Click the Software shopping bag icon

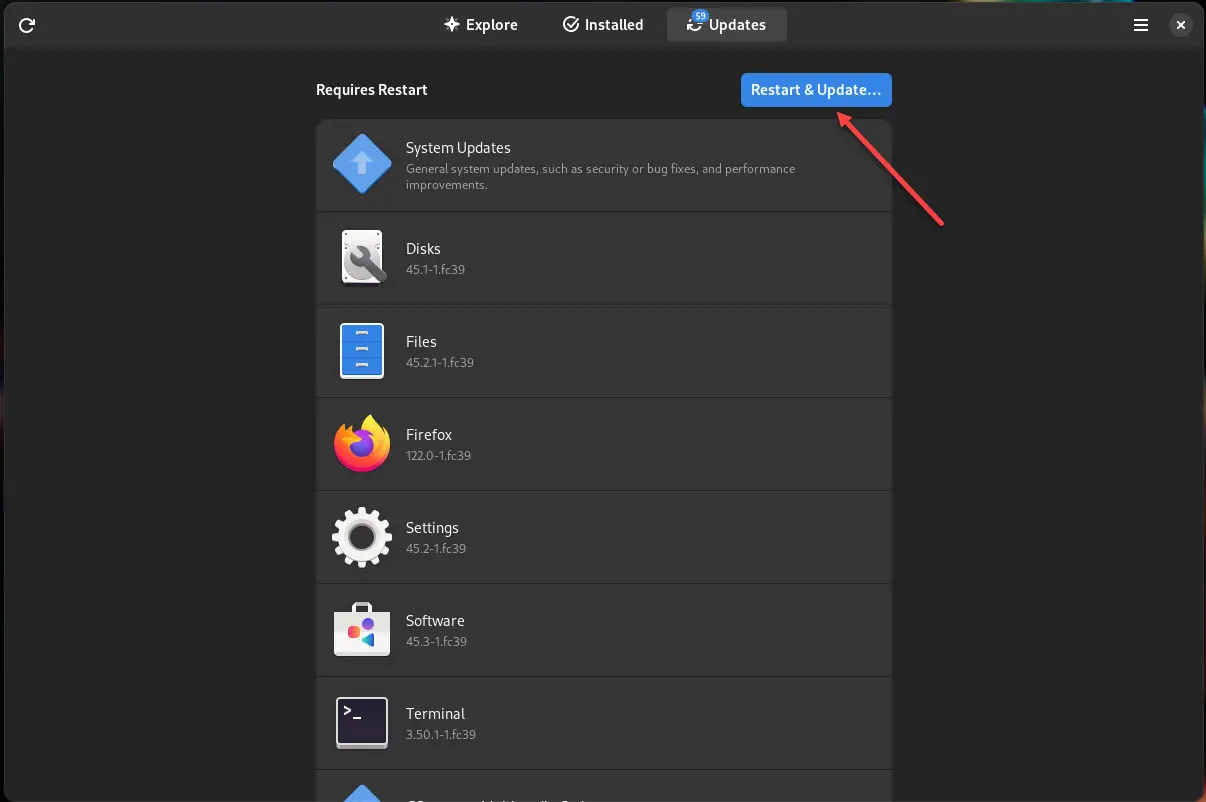[361, 630]
